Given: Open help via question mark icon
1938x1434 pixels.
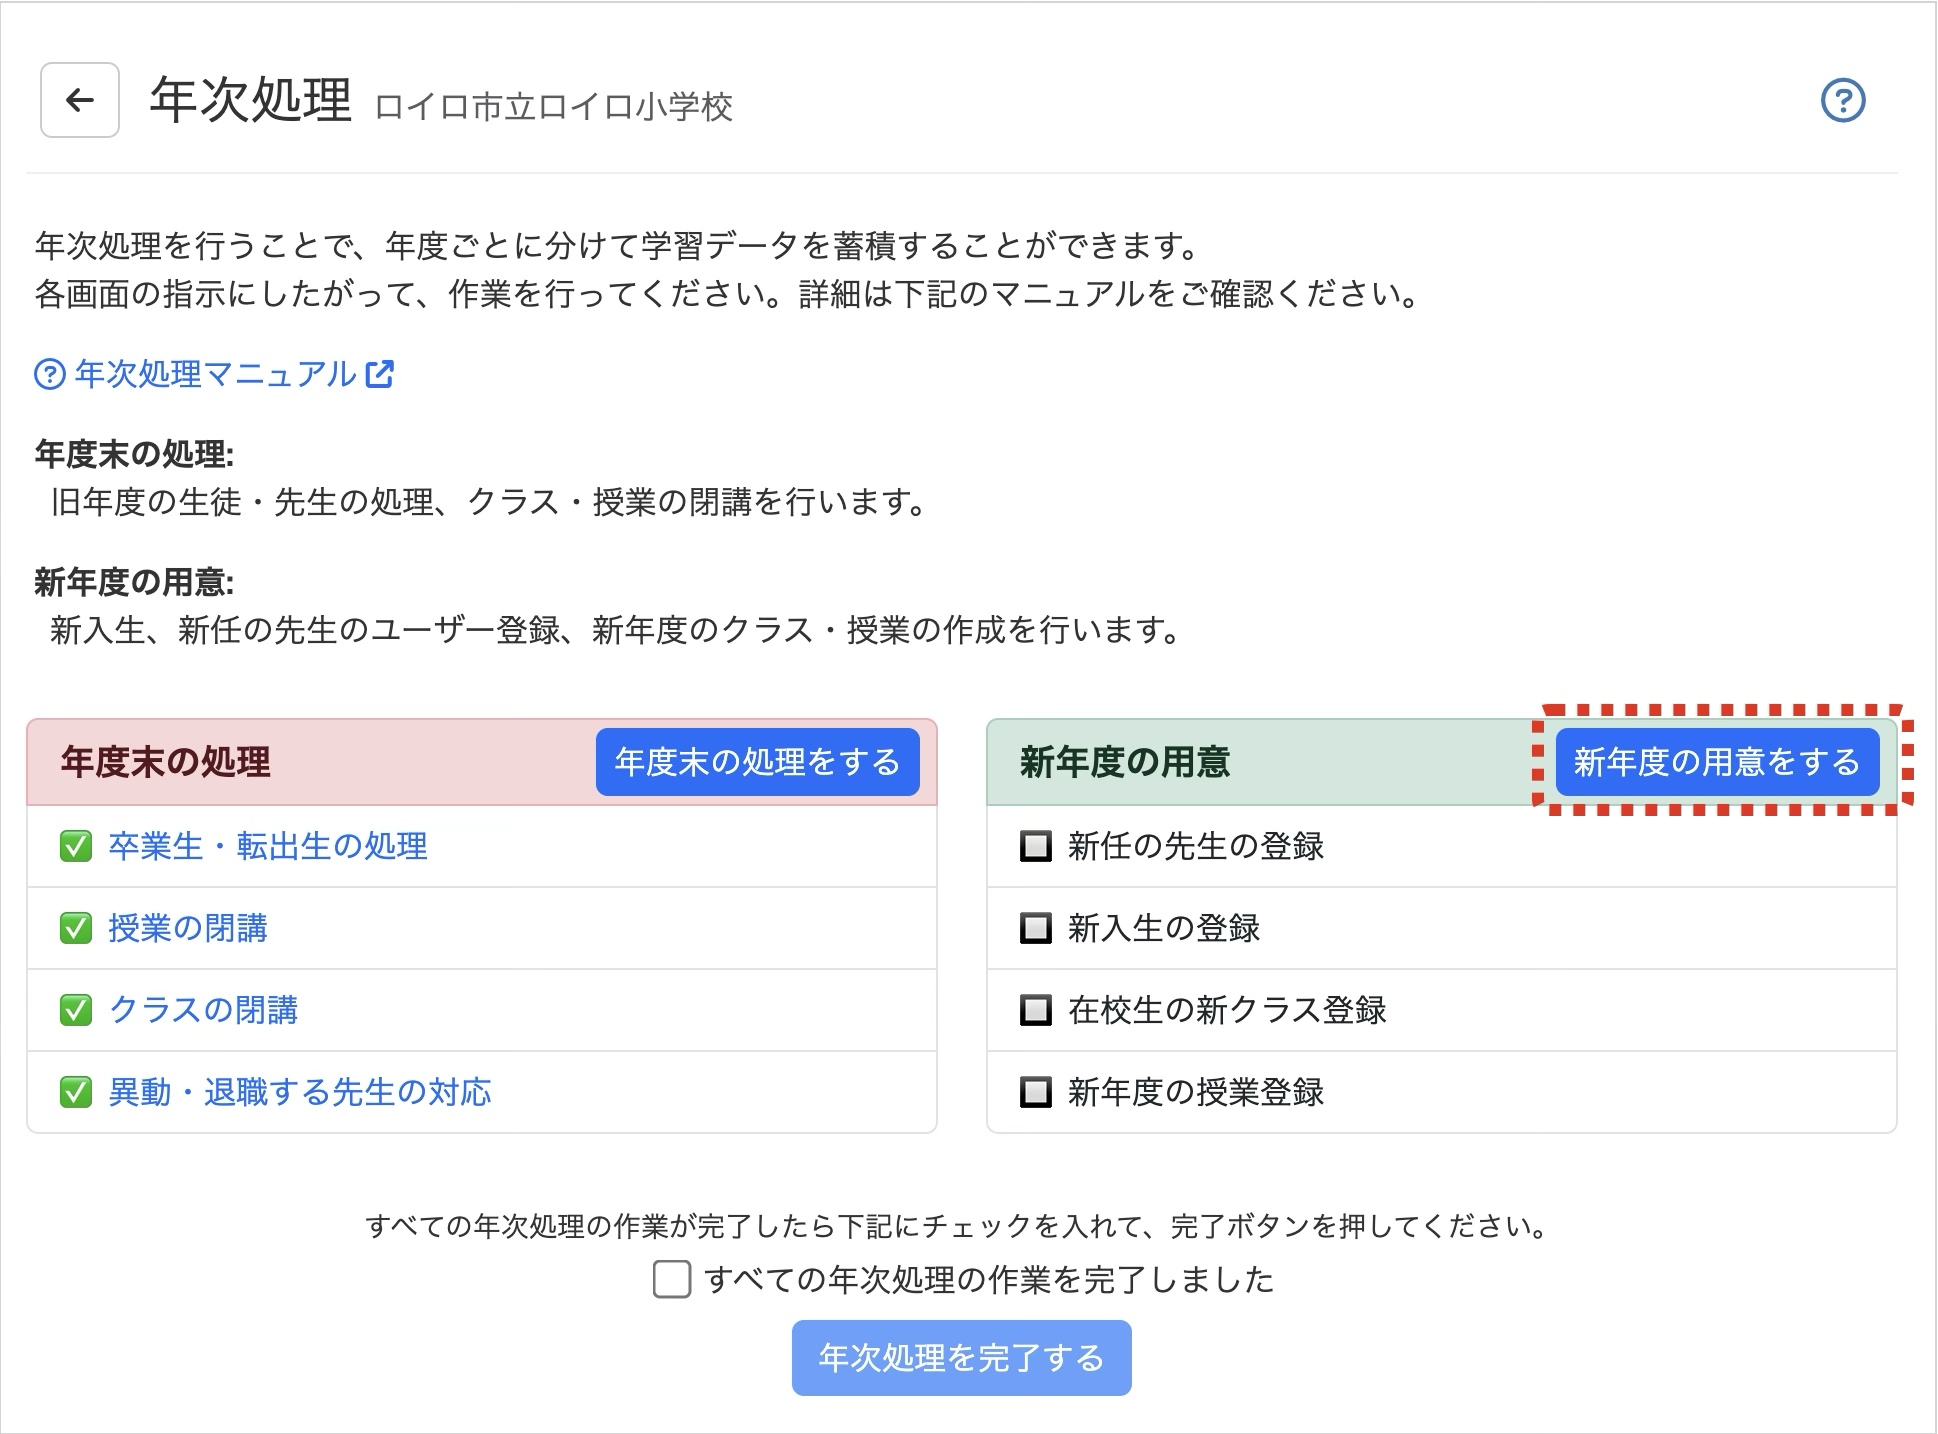Looking at the screenshot, I should (1843, 100).
